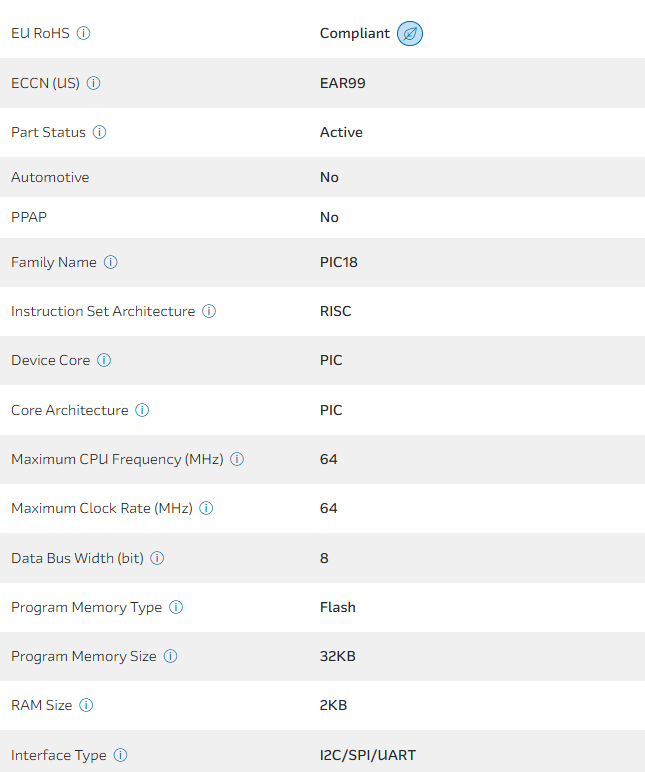Image resolution: width=645 pixels, height=772 pixels.
Task: Click the green leaf RoHS compliant icon
Action: (410, 34)
